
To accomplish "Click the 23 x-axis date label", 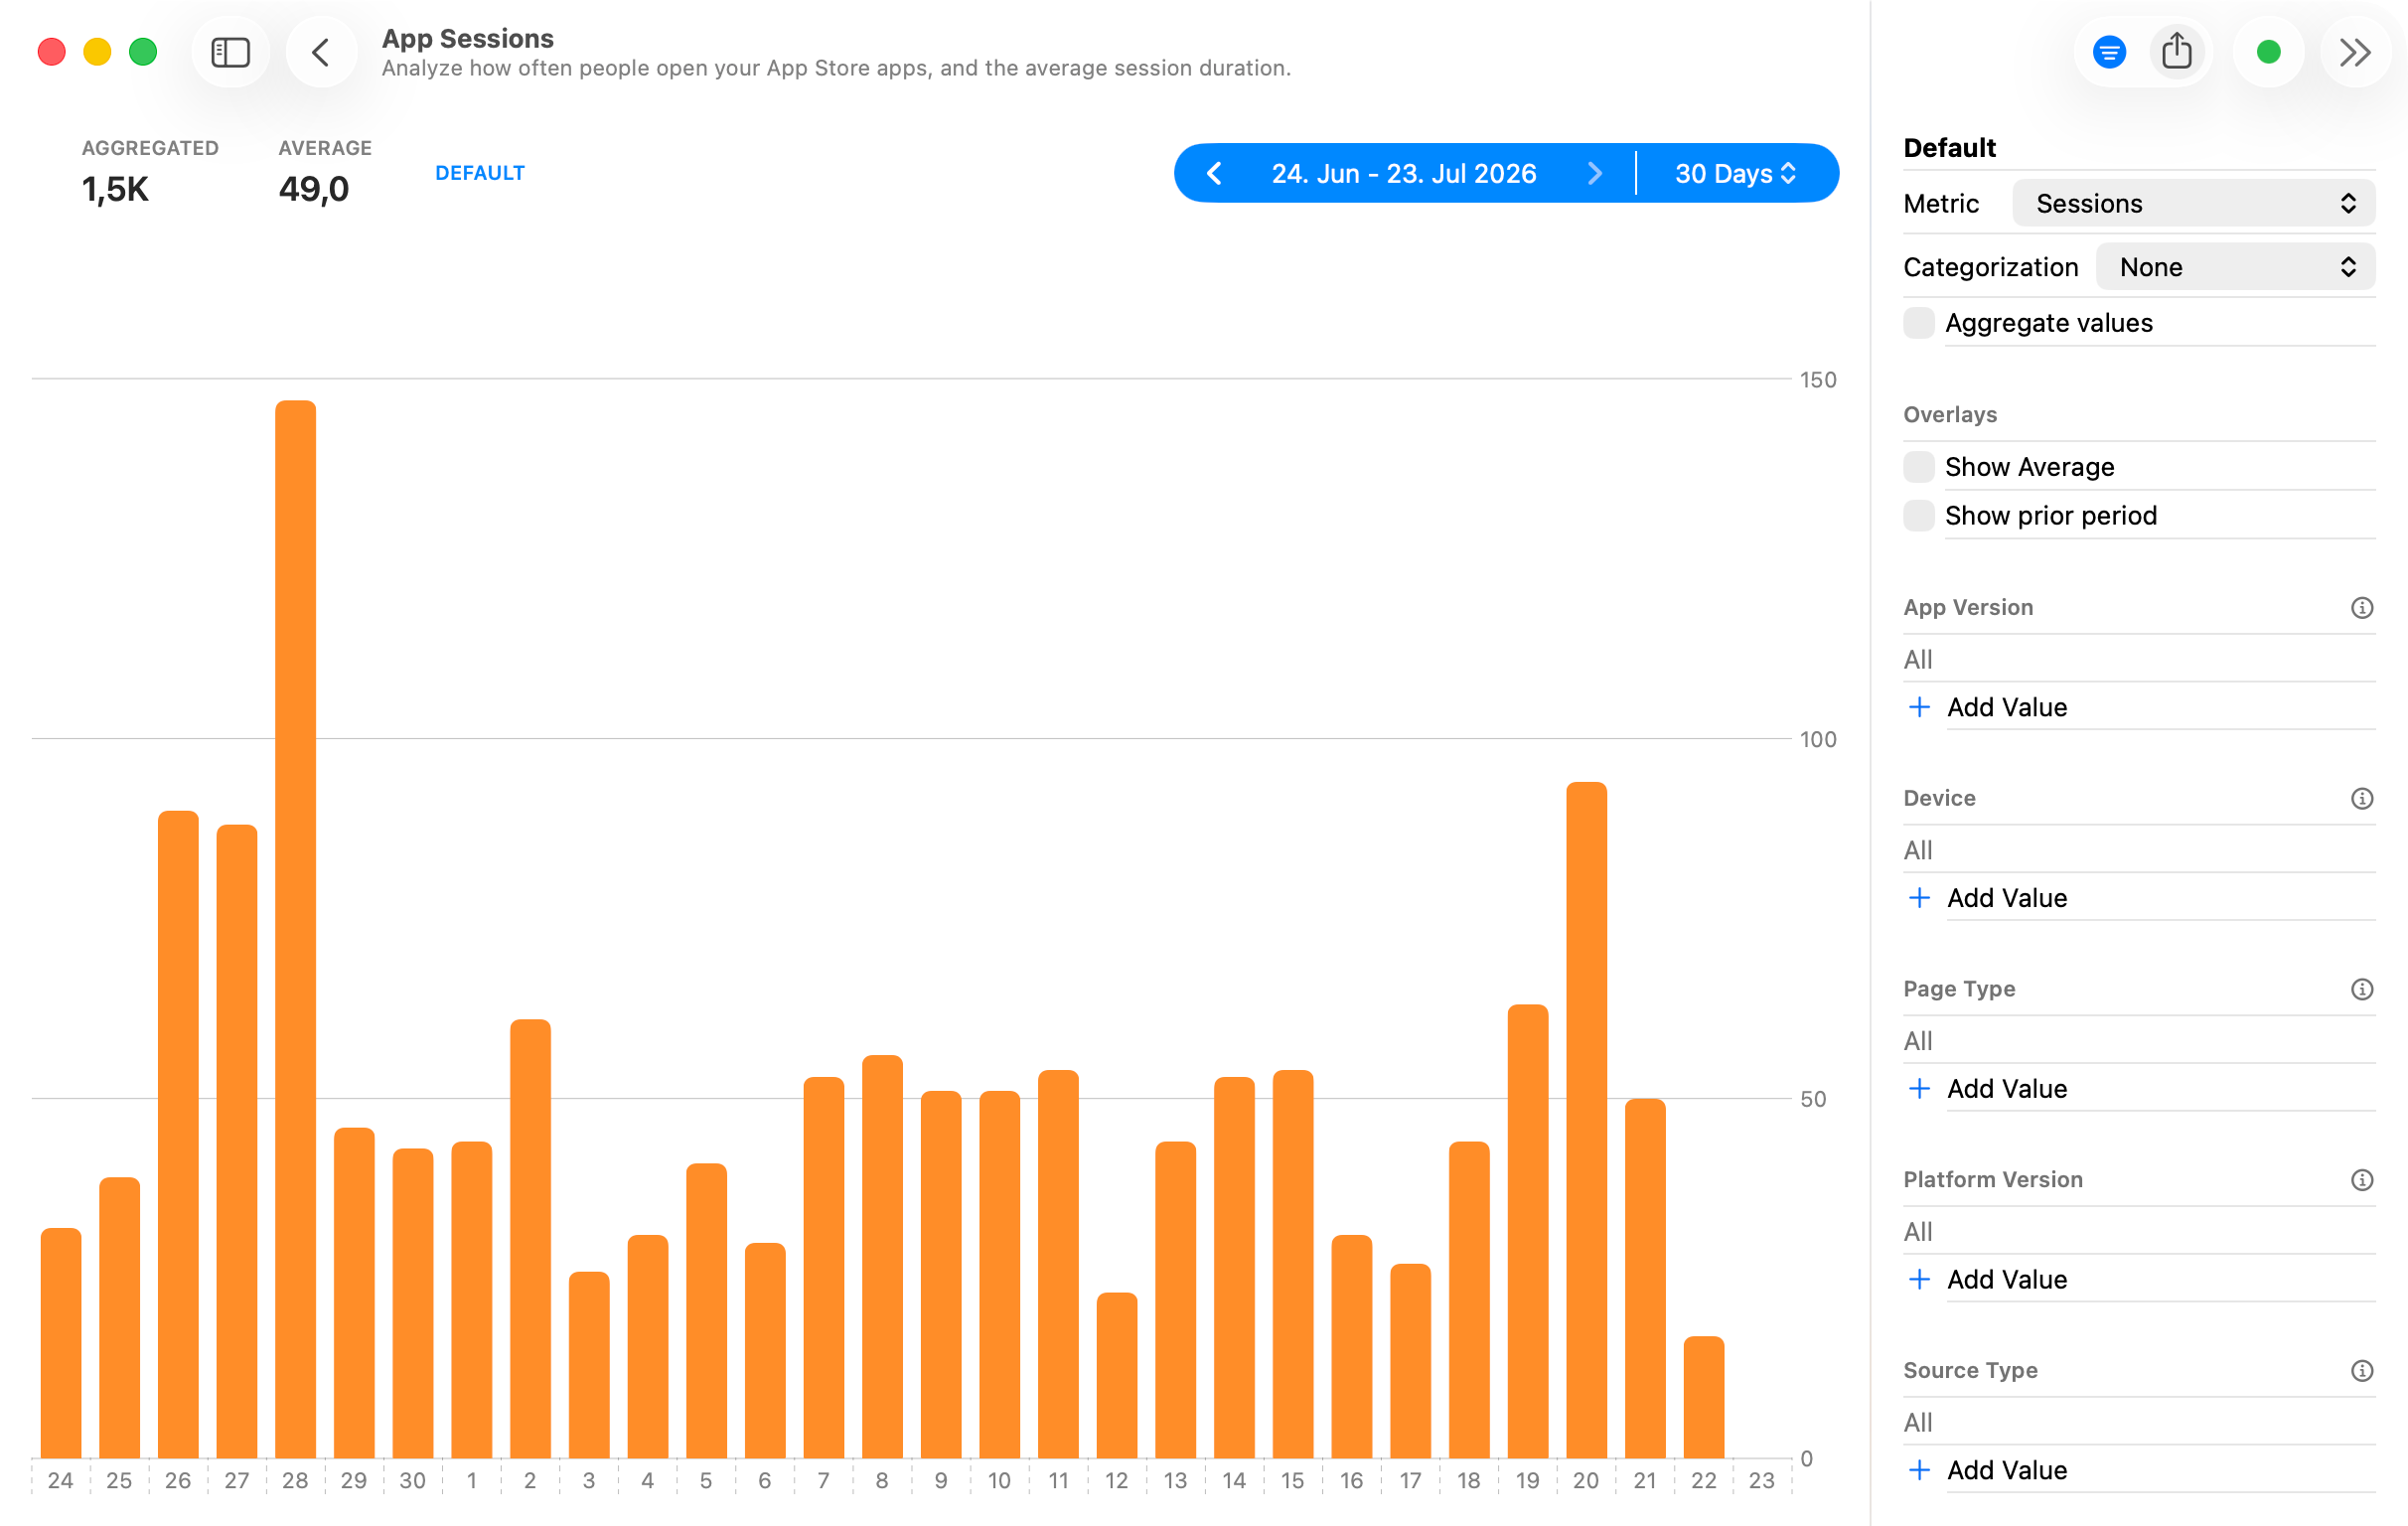I will click(1761, 1481).
